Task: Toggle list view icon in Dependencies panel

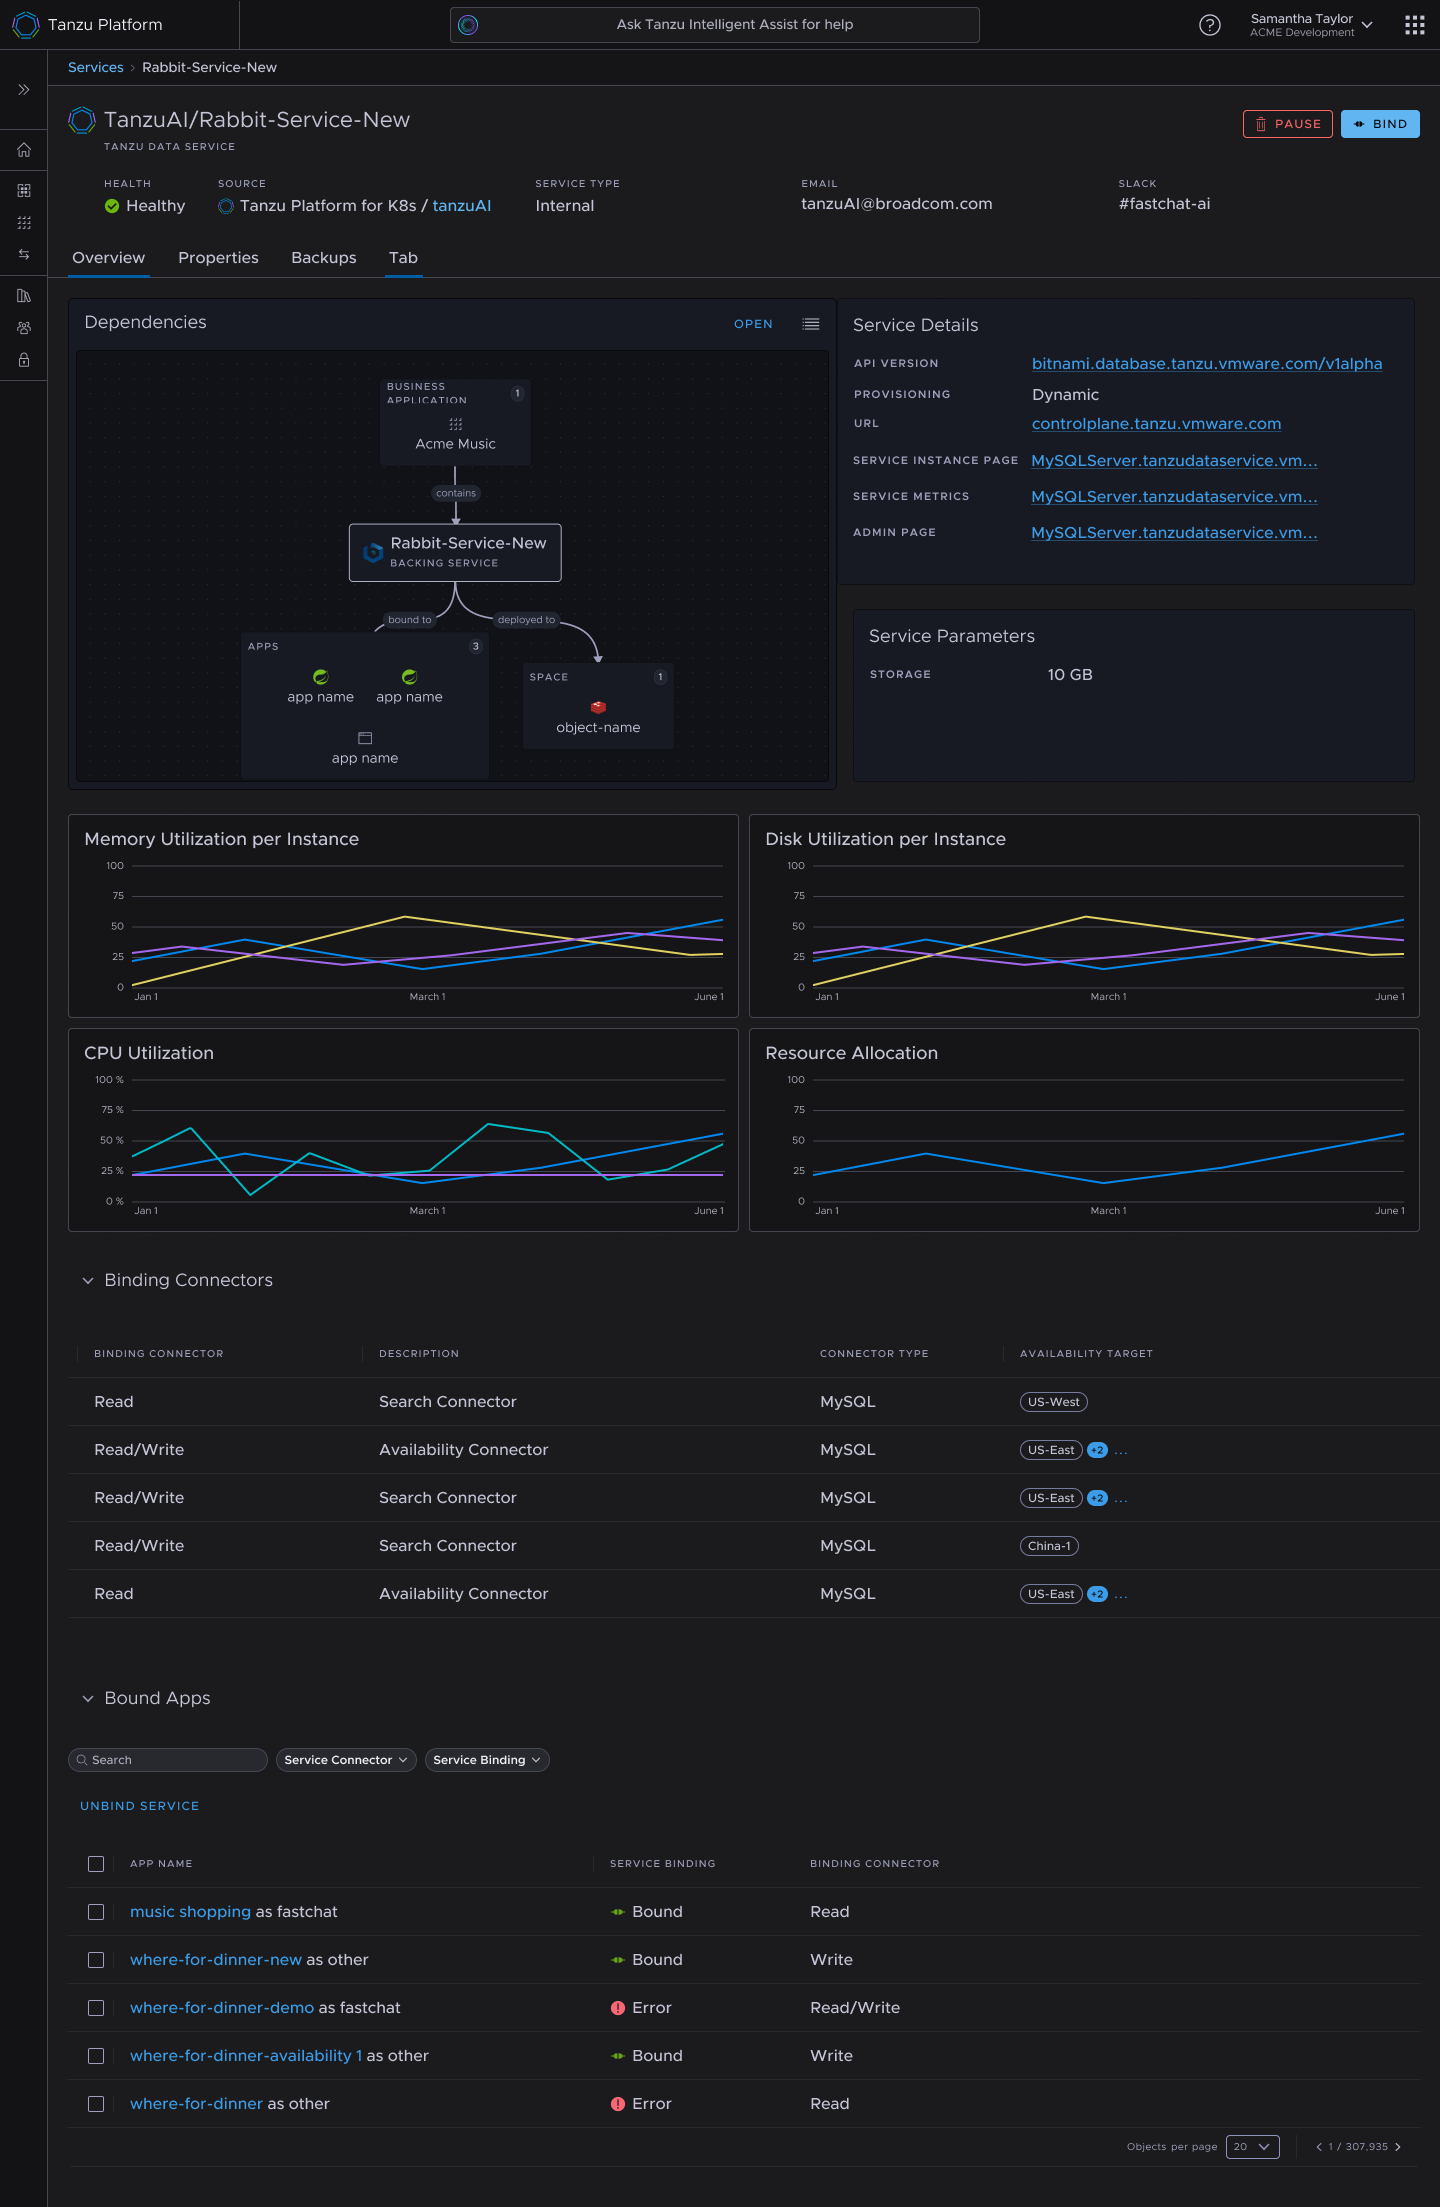Action: pos(811,324)
